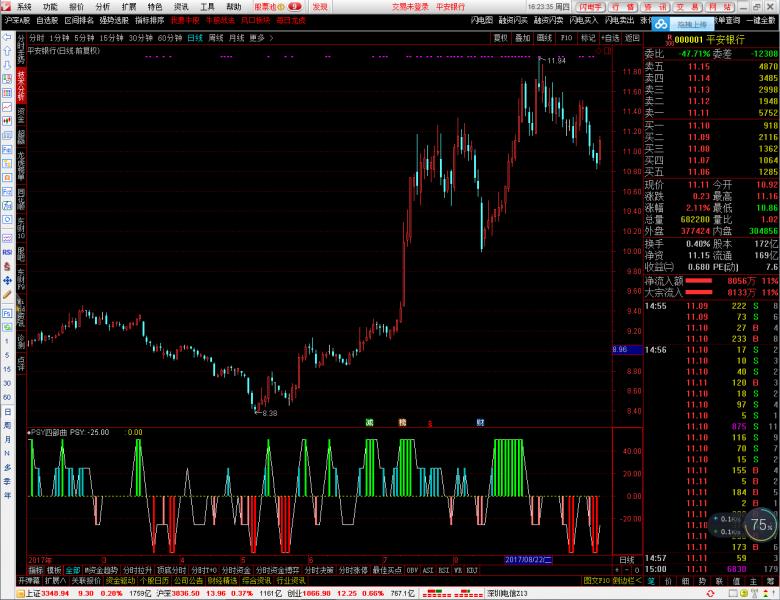Click 一键全撤 shortcut
This screenshot has height=600, width=780.
pos(761,20)
